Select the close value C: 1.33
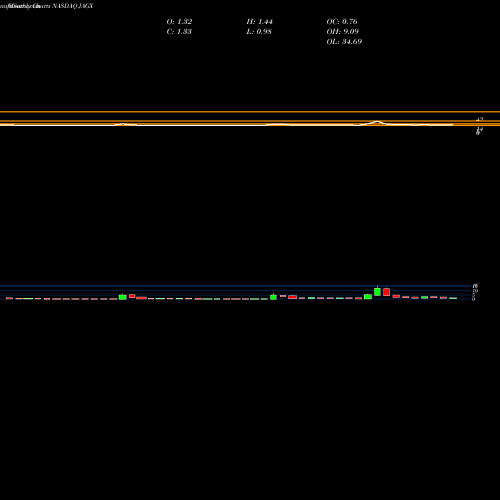The width and height of the screenshot is (500, 500). pyautogui.click(x=179, y=32)
